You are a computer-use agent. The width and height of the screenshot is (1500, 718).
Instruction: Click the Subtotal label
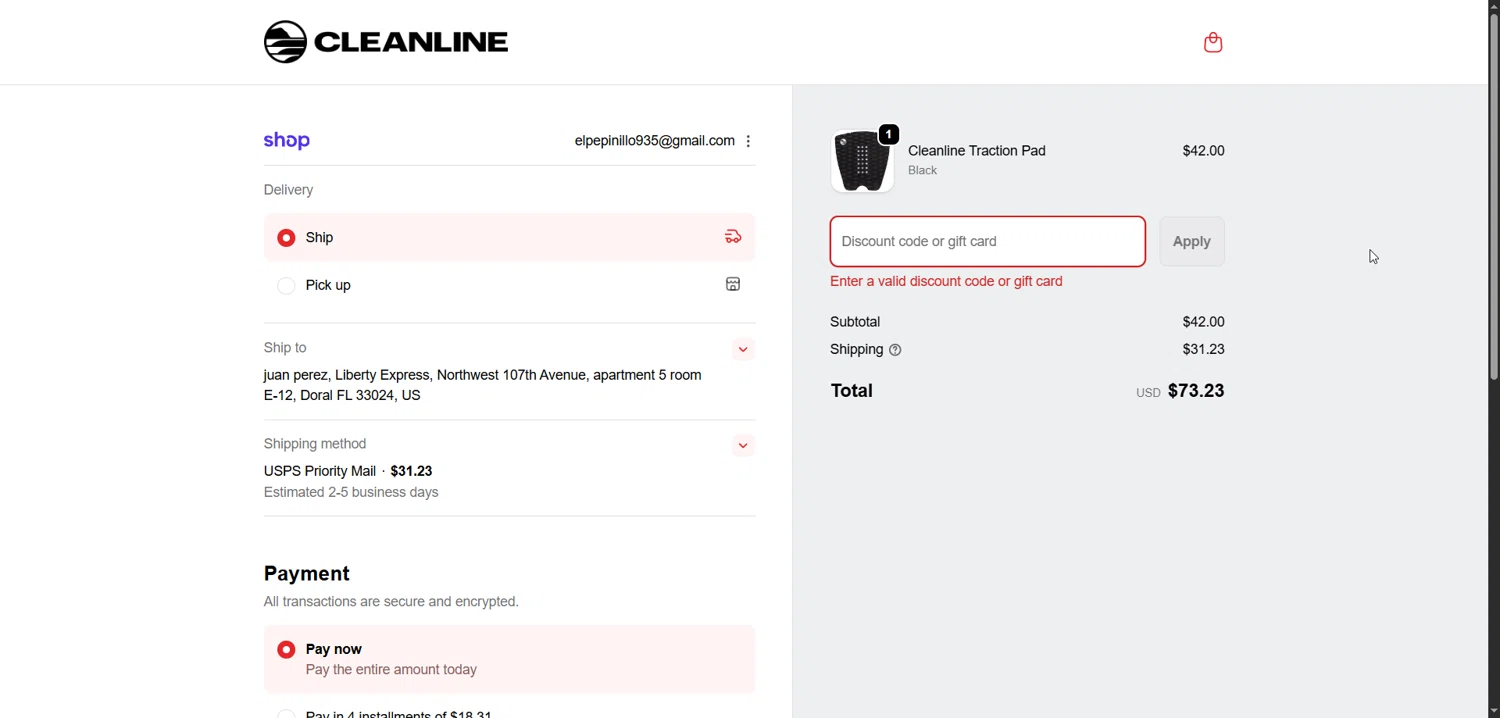click(855, 322)
